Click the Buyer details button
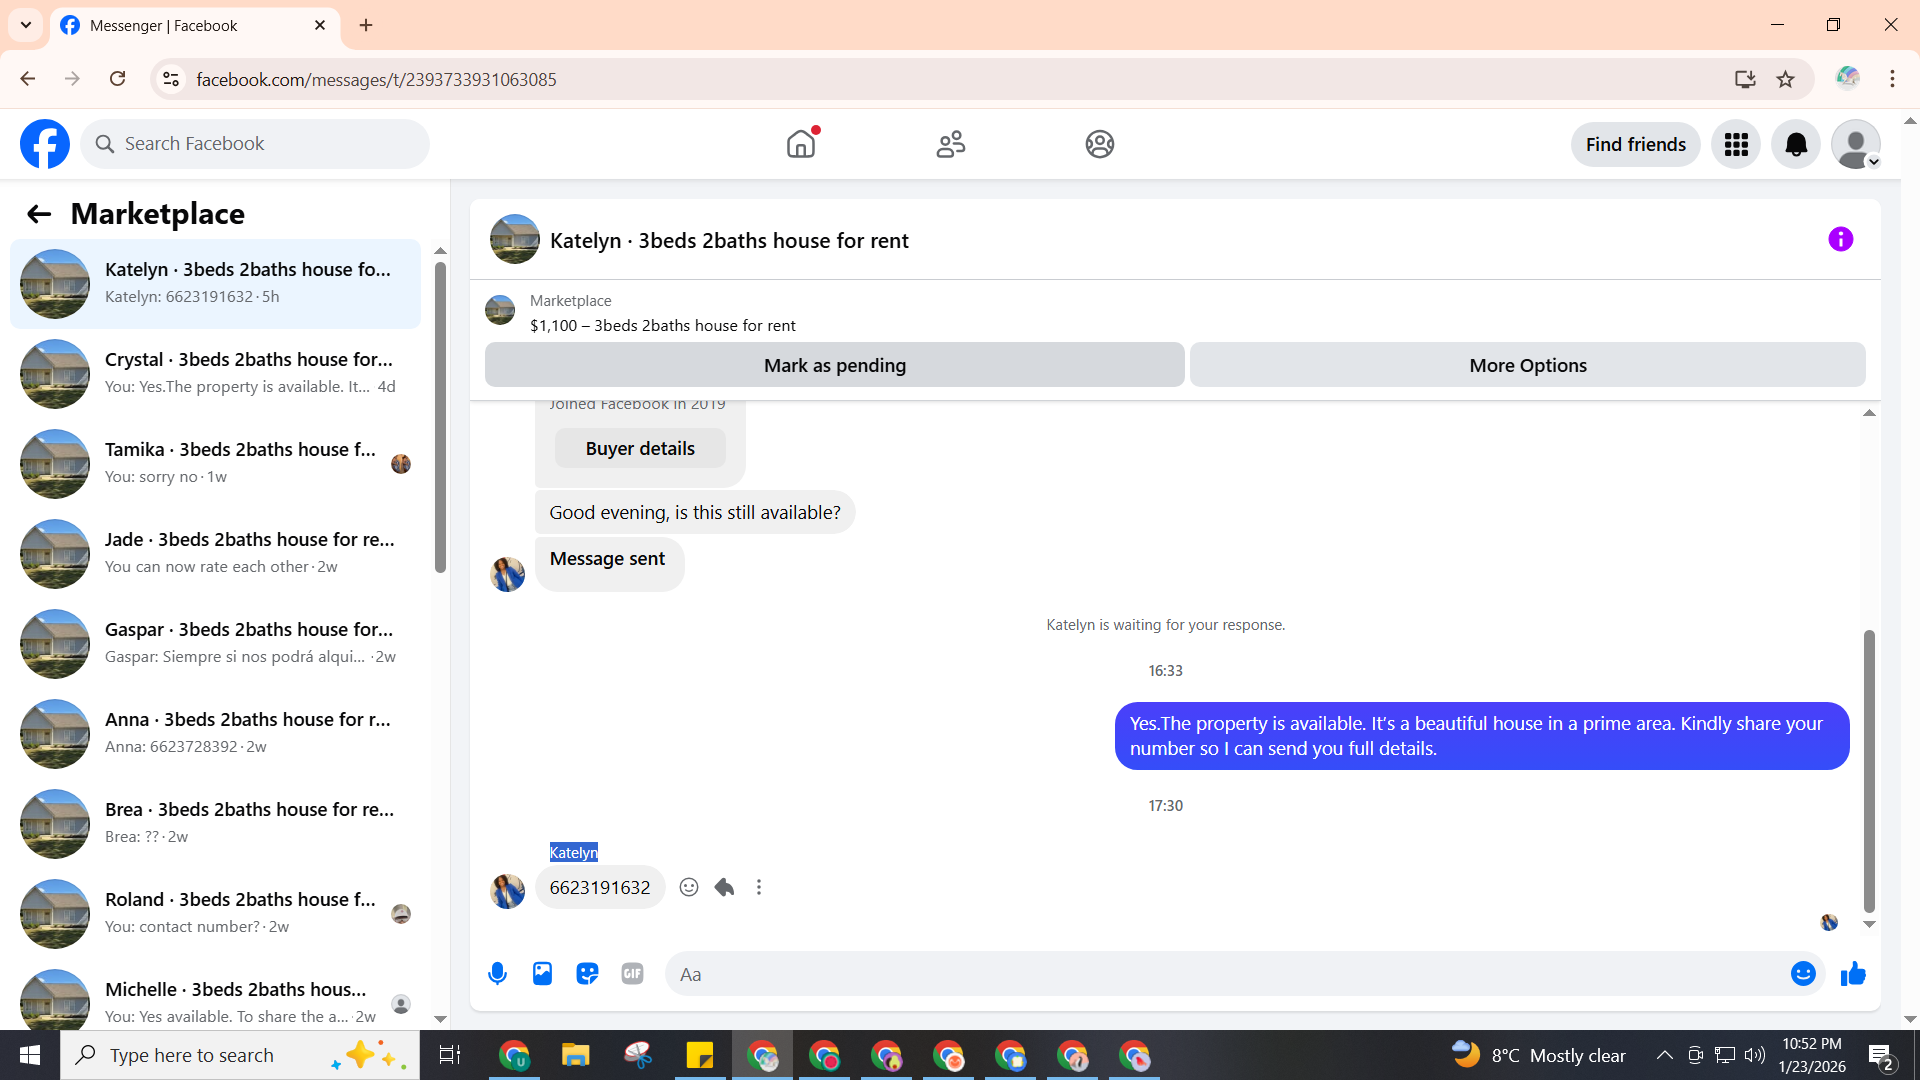Viewport: 1920px width, 1080px height. (x=640, y=449)
